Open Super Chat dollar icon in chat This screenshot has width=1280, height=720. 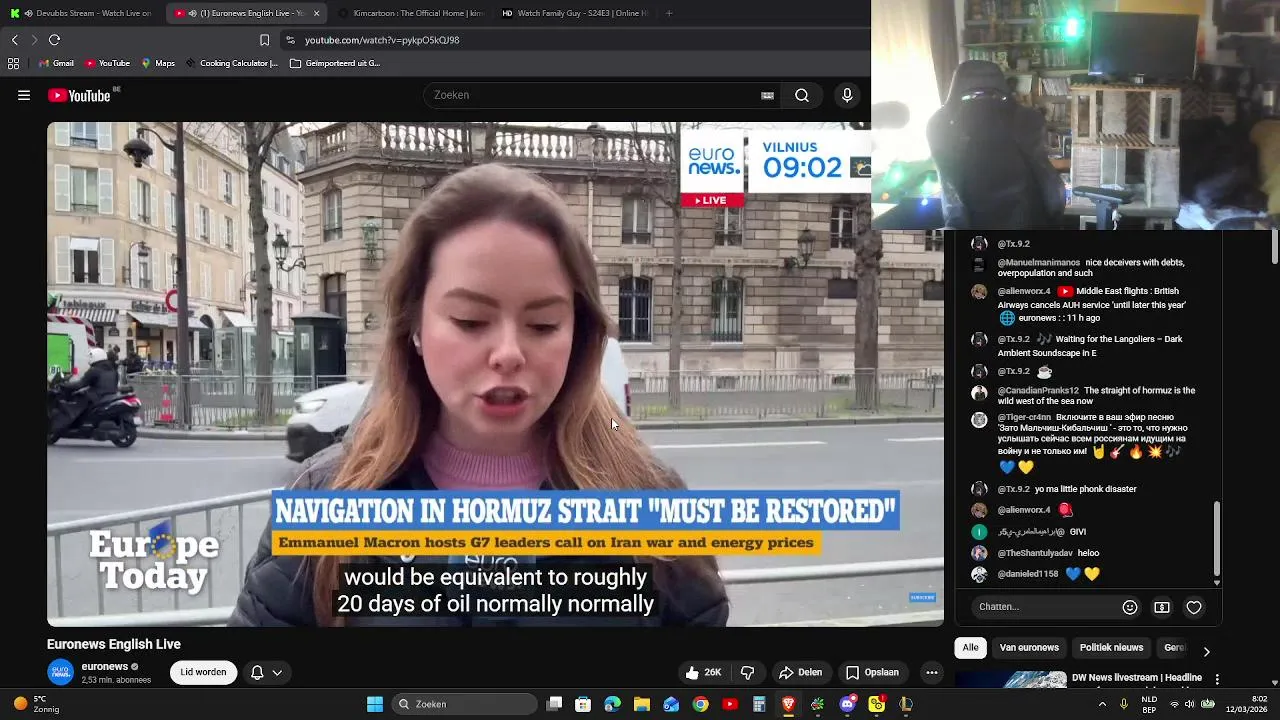(x=1162, y=607)
